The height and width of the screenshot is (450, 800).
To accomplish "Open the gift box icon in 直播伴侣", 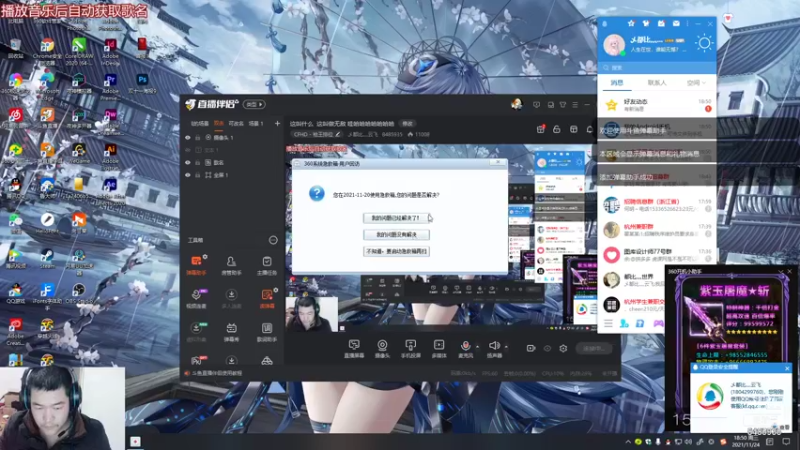I will point(540,129).
